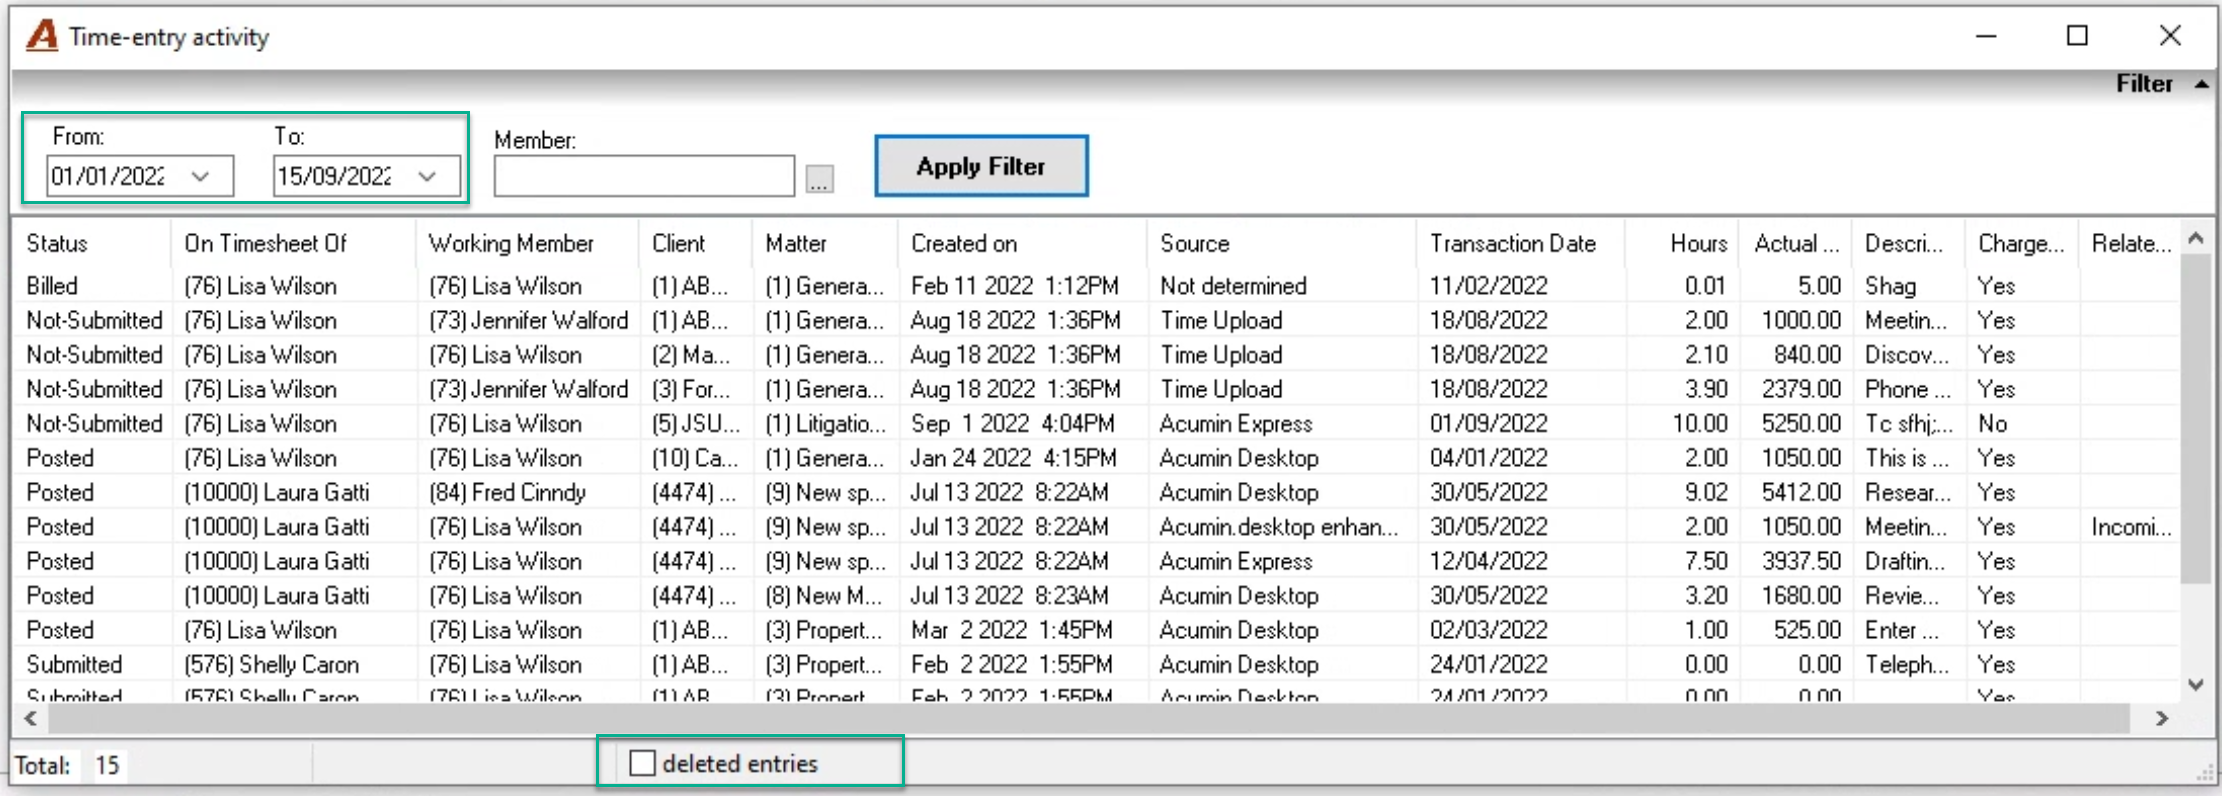Screen dimensions: 2222x796
Task: Sort by Created on column
Action: [964, 243]
